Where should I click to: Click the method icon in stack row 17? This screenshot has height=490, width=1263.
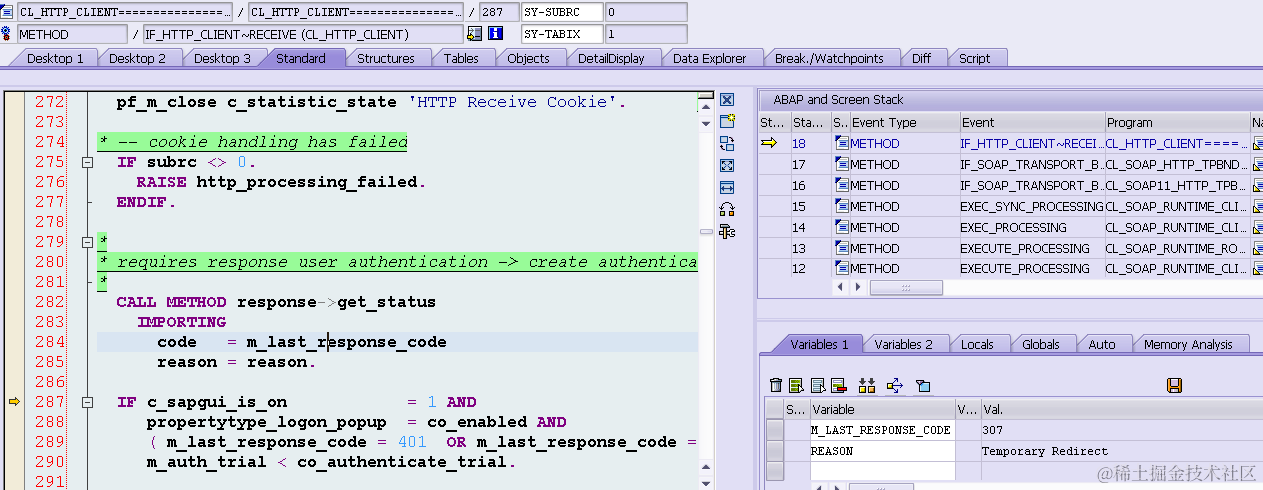point(841,164)
